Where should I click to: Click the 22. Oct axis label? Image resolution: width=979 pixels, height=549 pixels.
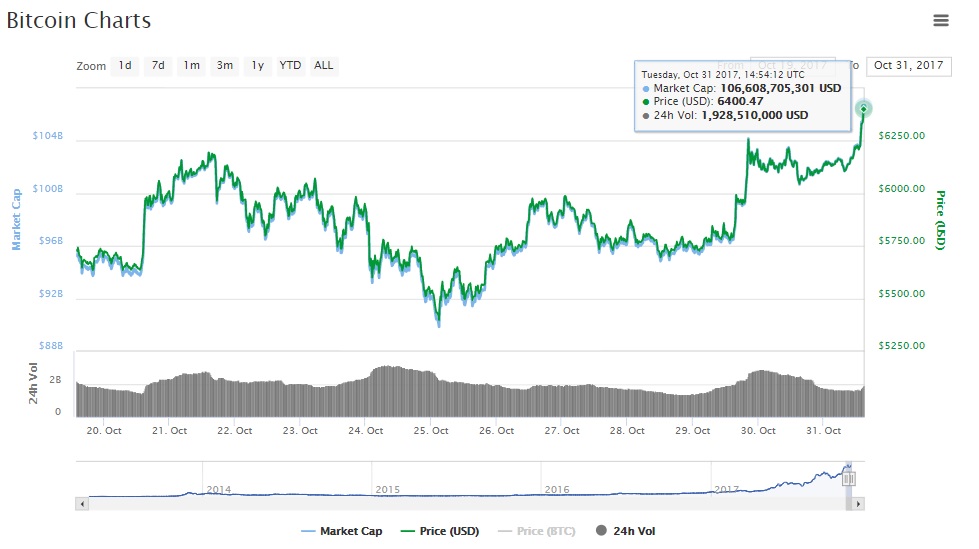point(234,430)
